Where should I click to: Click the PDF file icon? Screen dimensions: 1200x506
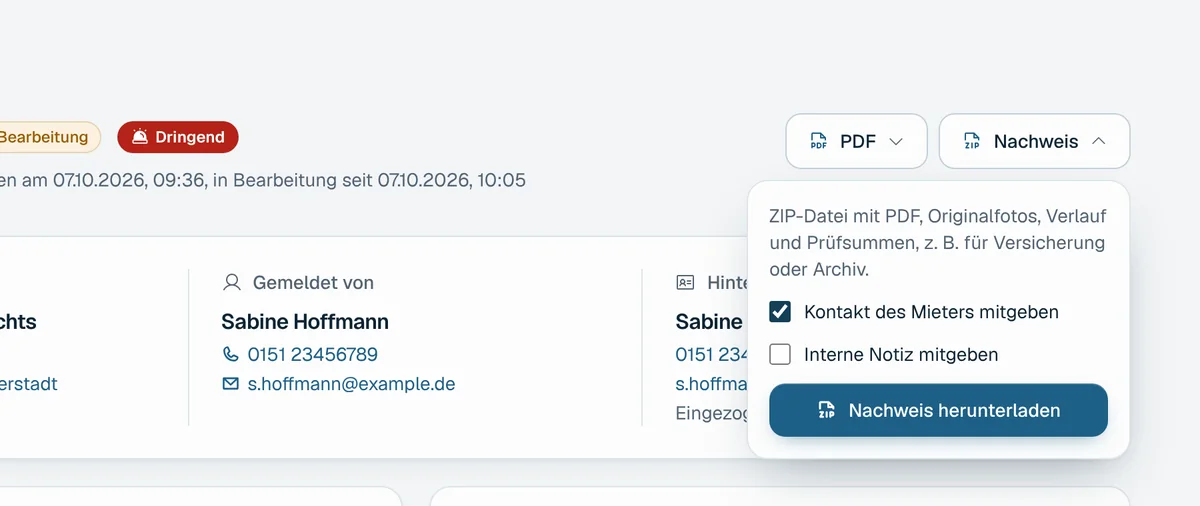coord(818,141)
